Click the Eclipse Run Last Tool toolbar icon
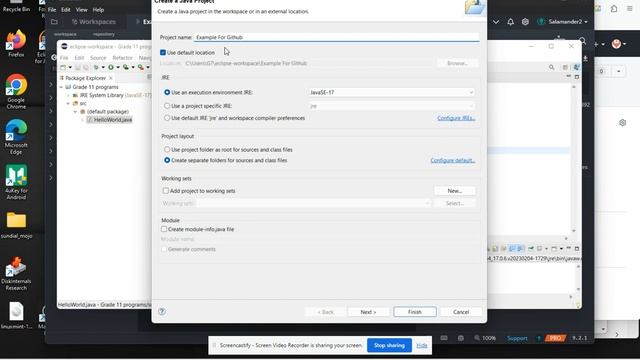640x360 pixels. point(141,67)
